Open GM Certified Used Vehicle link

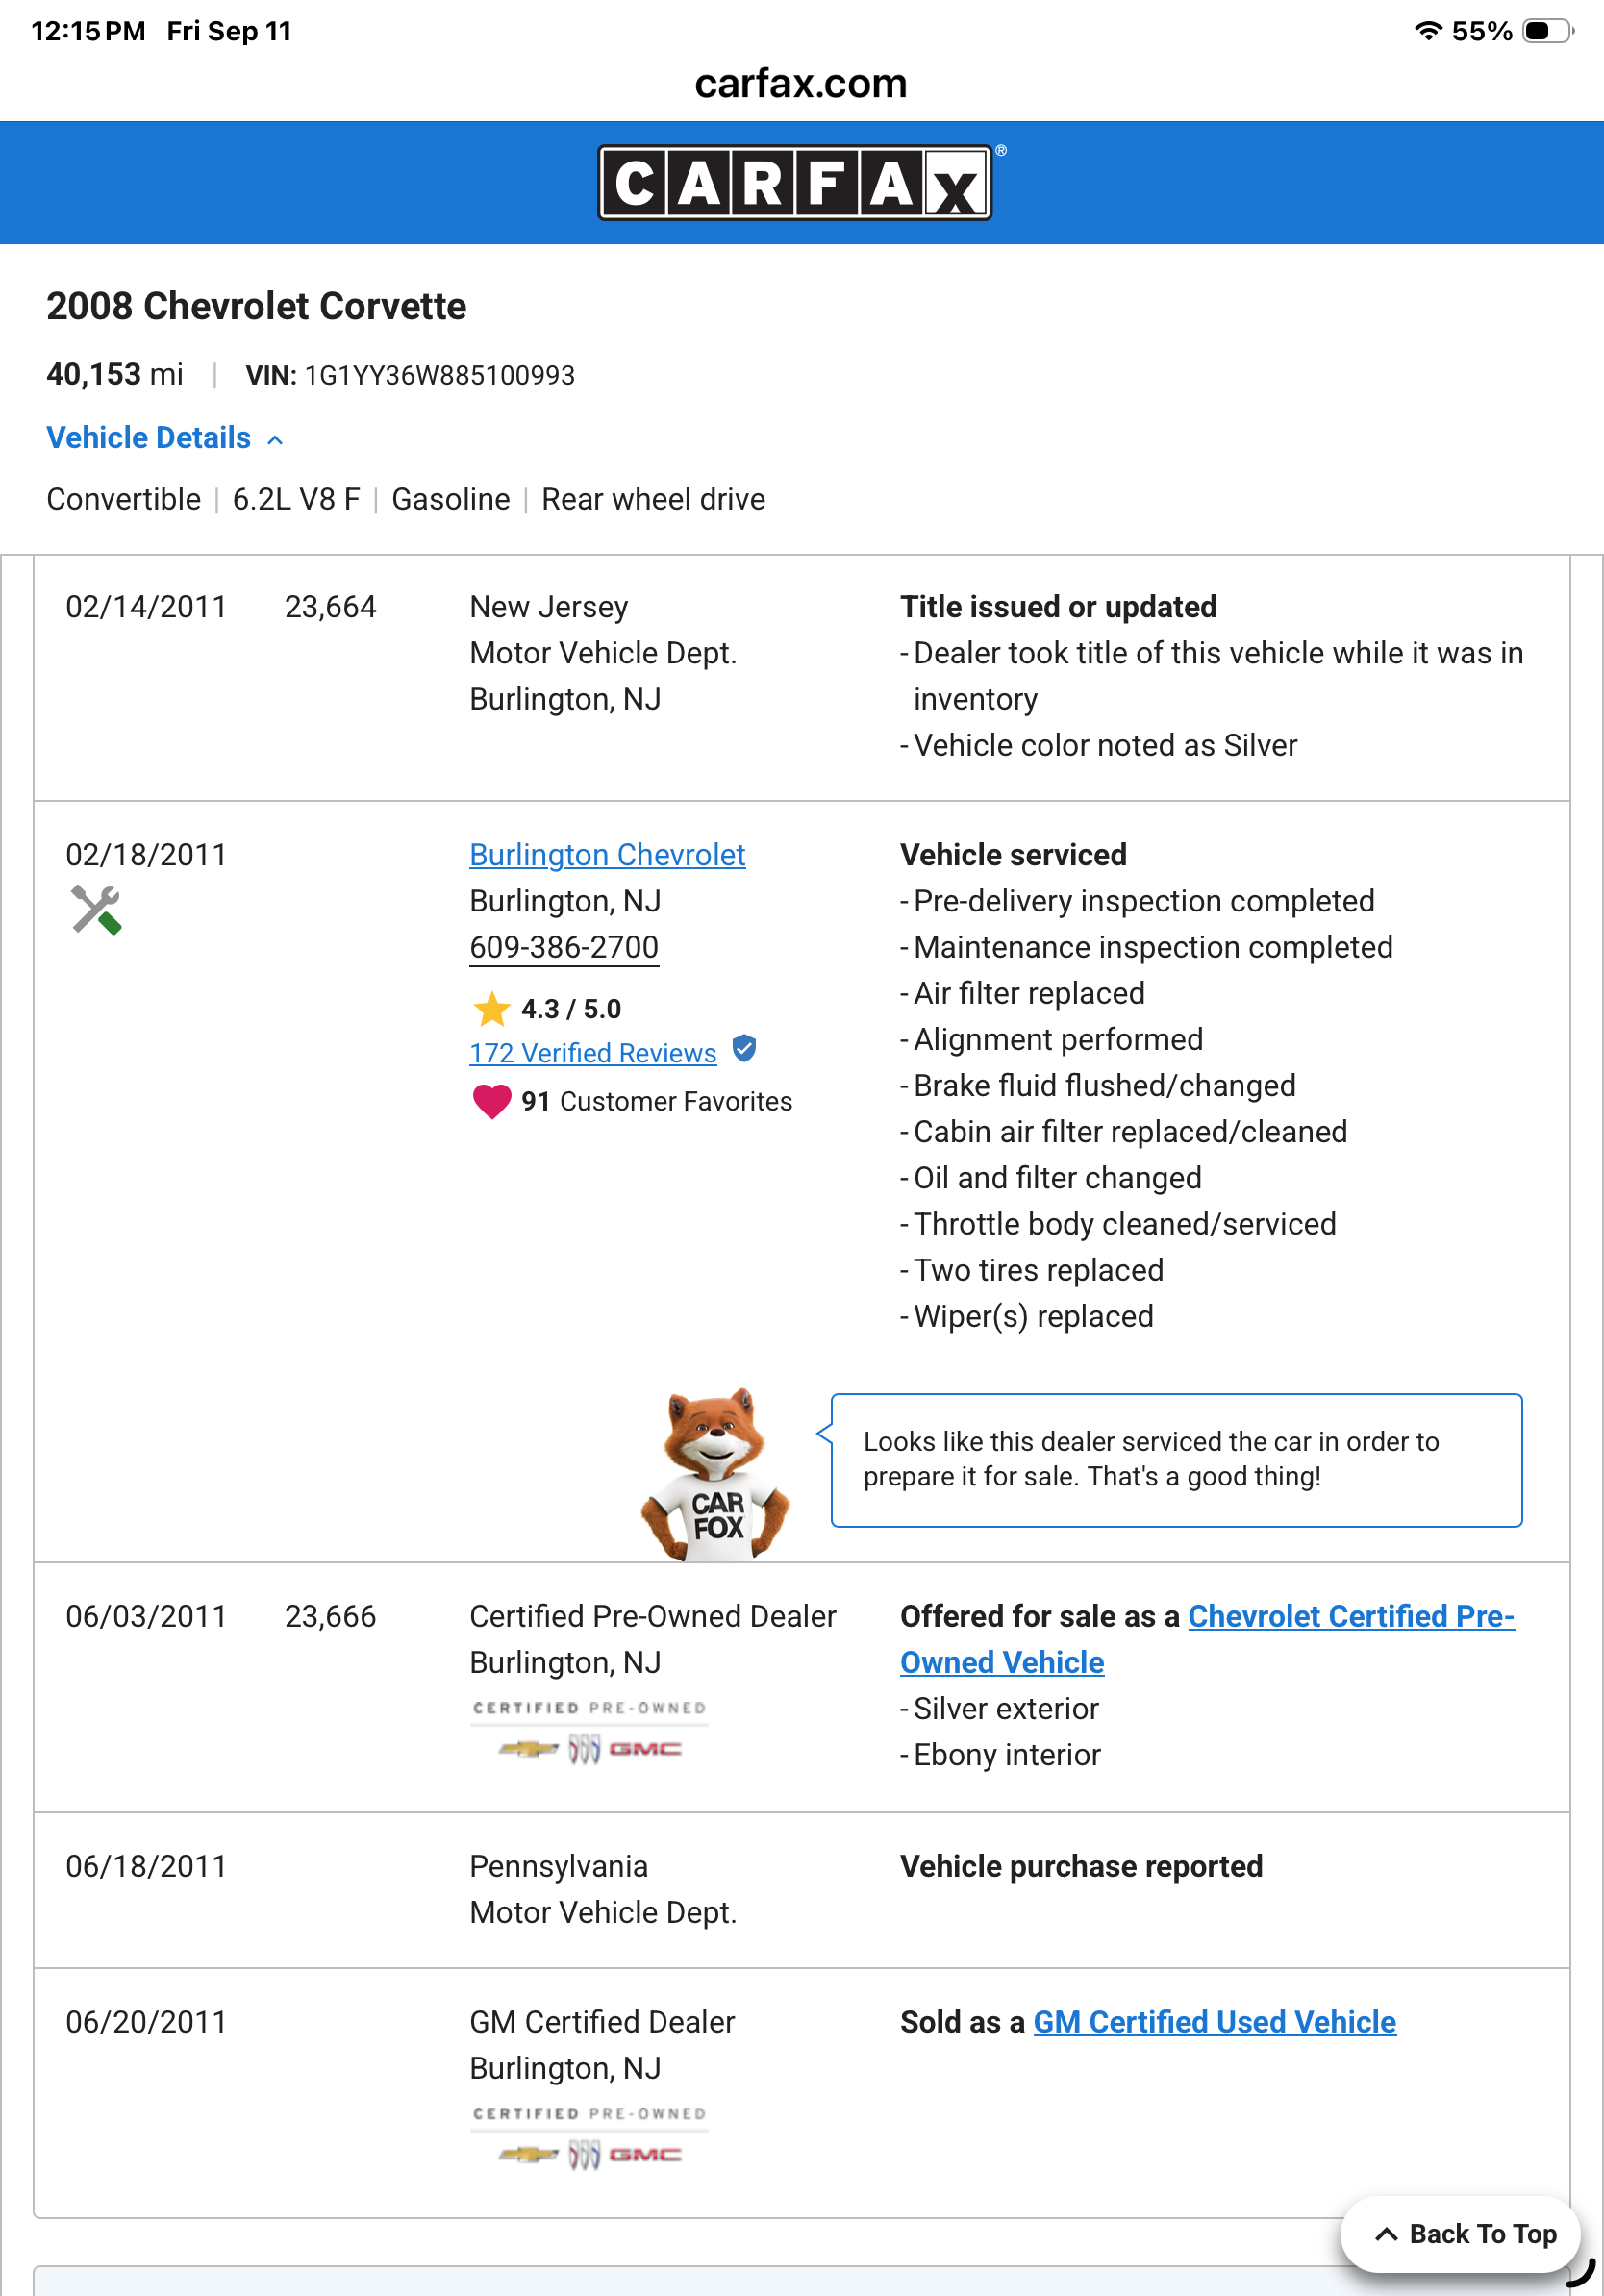tap(1214, 2022)
